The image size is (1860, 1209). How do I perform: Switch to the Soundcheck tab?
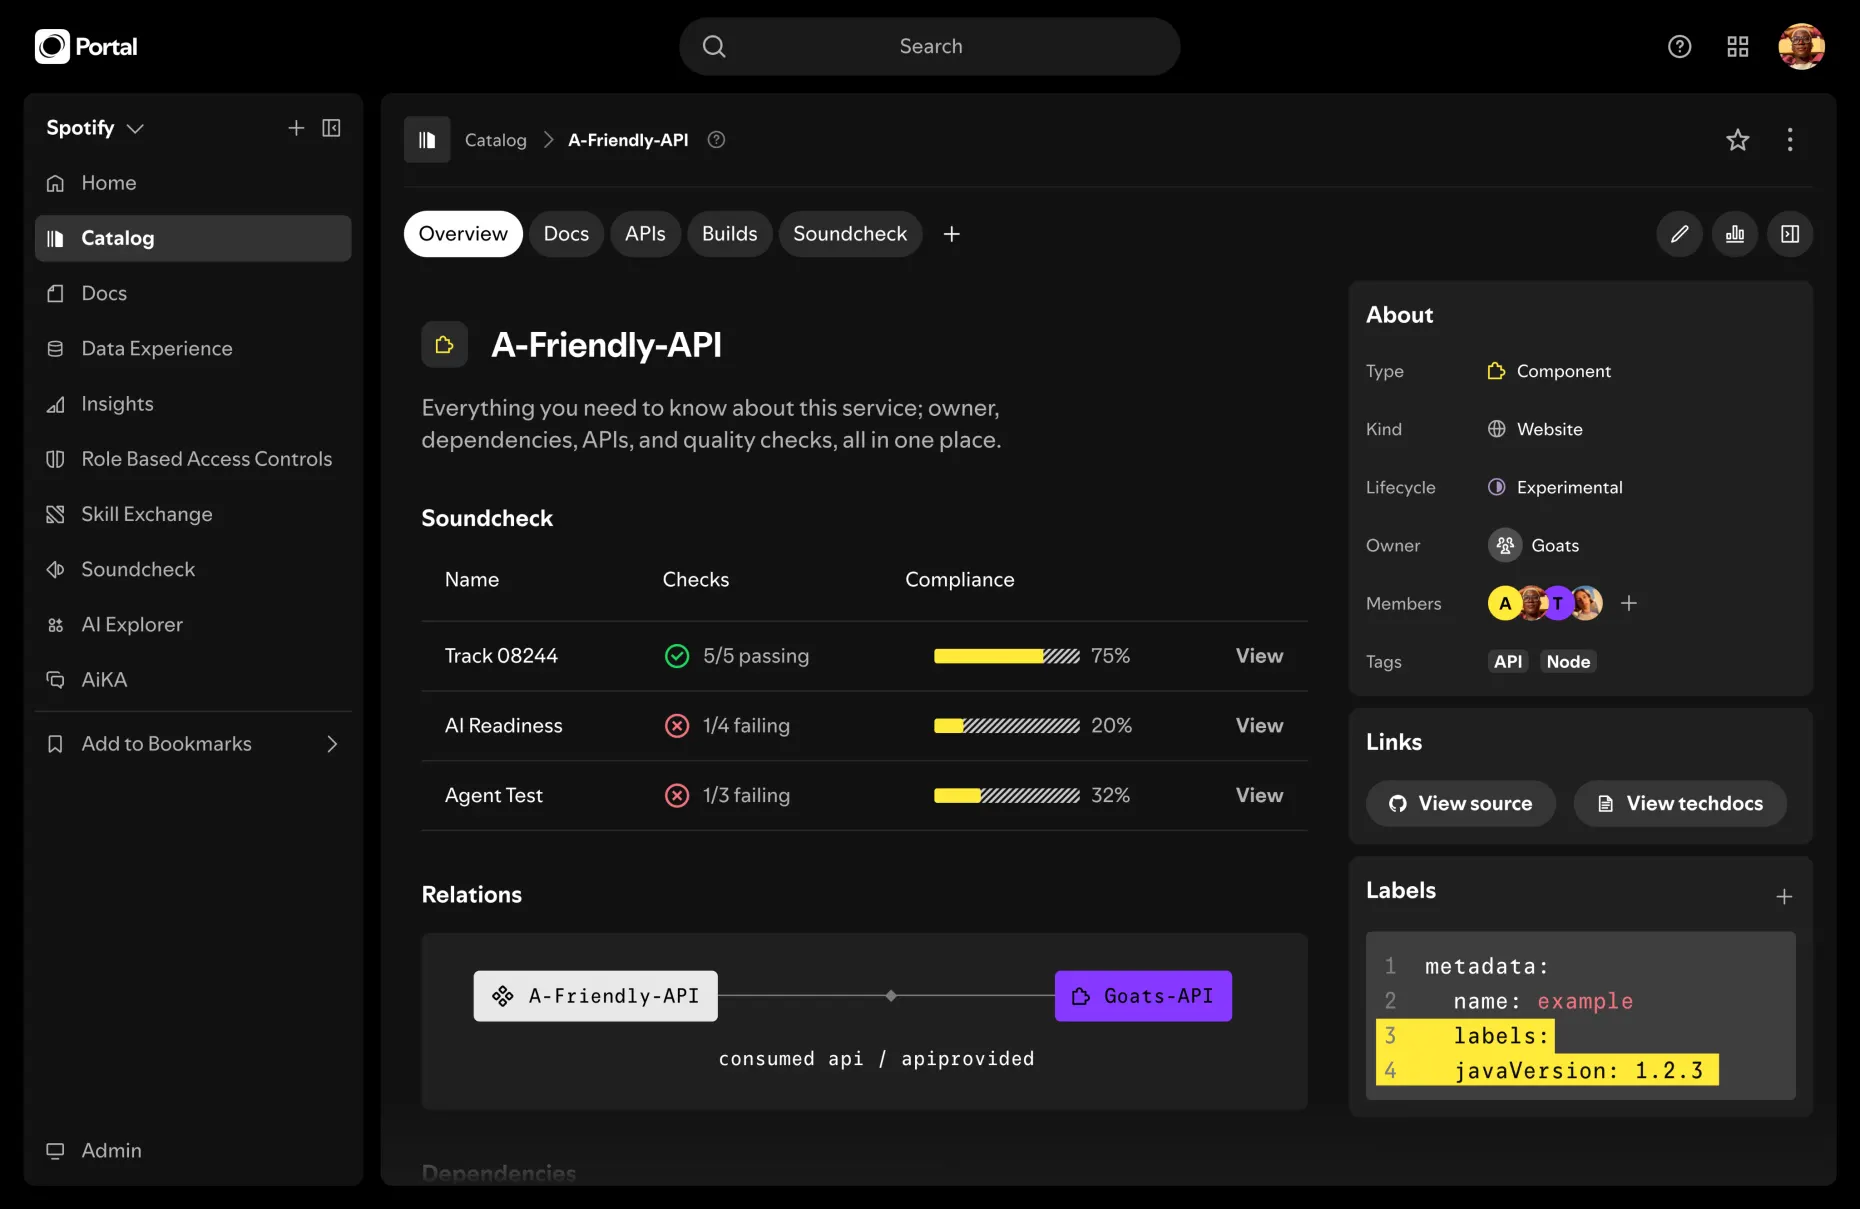(x=850, y=234)
